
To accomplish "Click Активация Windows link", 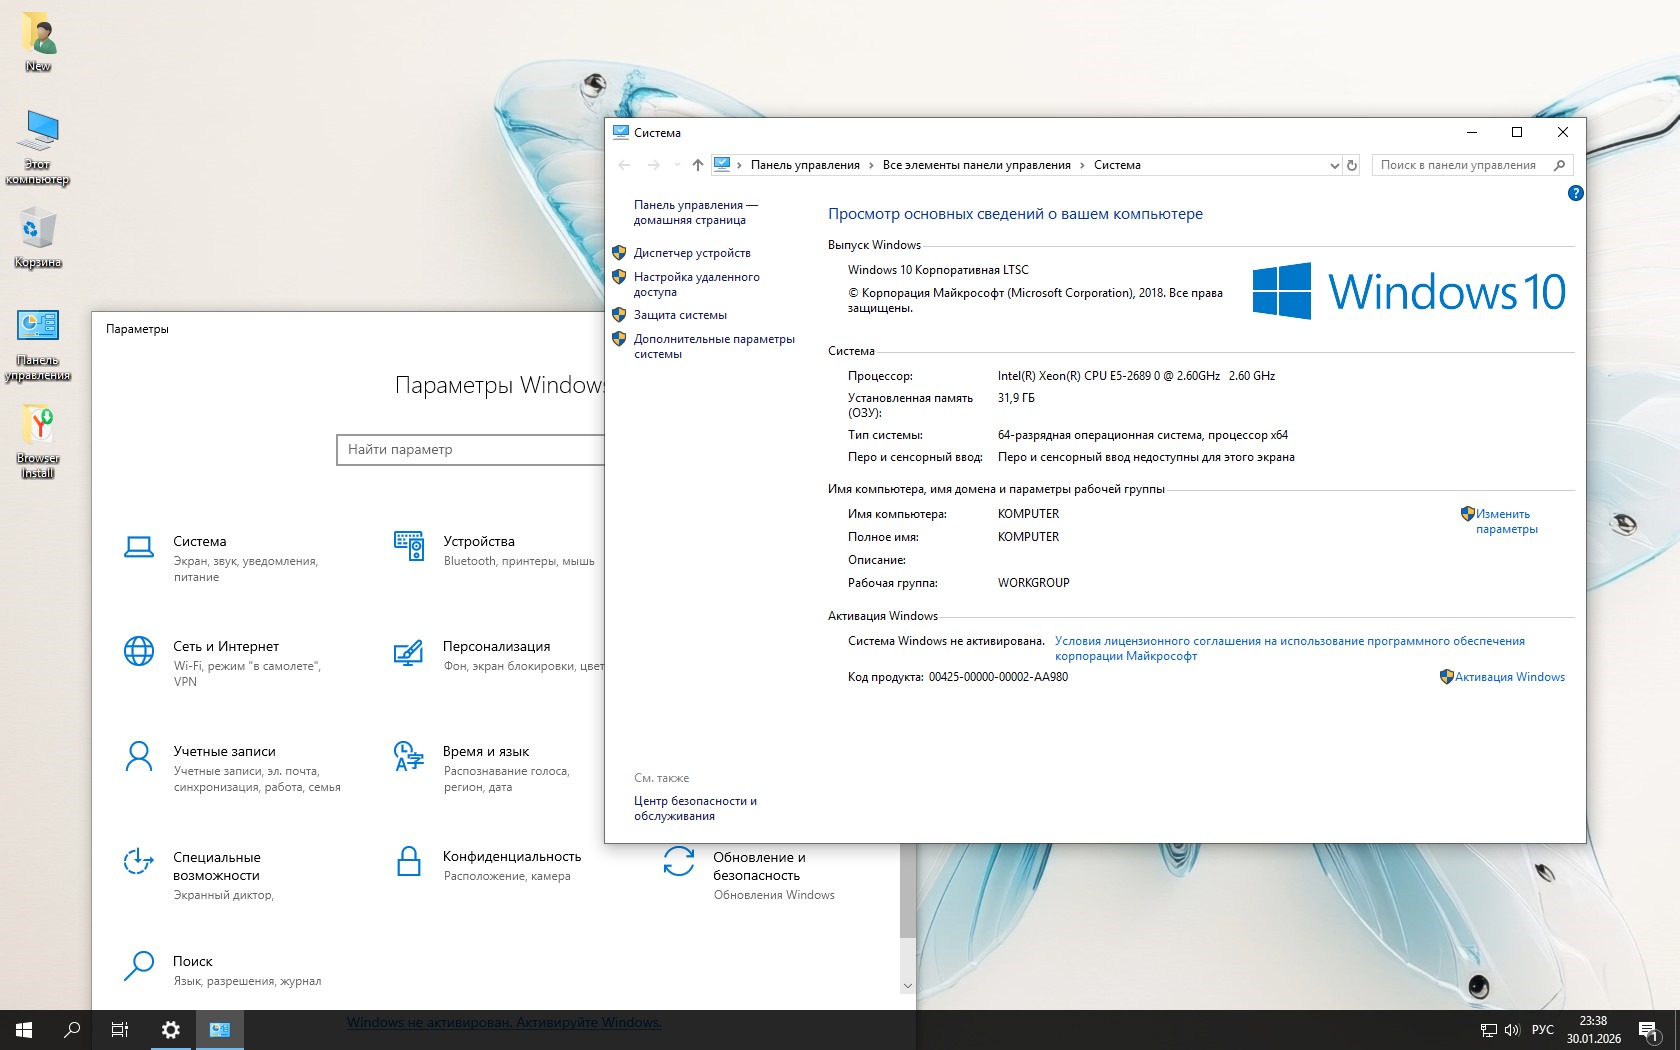I will (x=1509, y=677).
